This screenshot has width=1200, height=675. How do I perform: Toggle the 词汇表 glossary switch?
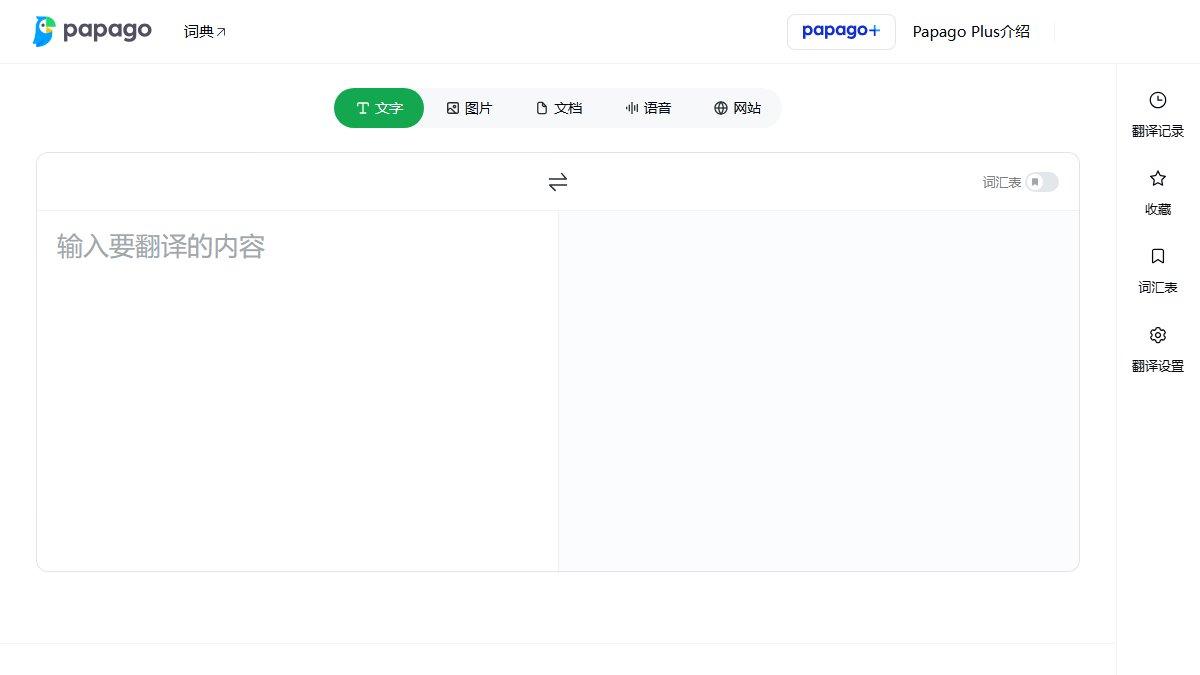[x=1042, y=182]
